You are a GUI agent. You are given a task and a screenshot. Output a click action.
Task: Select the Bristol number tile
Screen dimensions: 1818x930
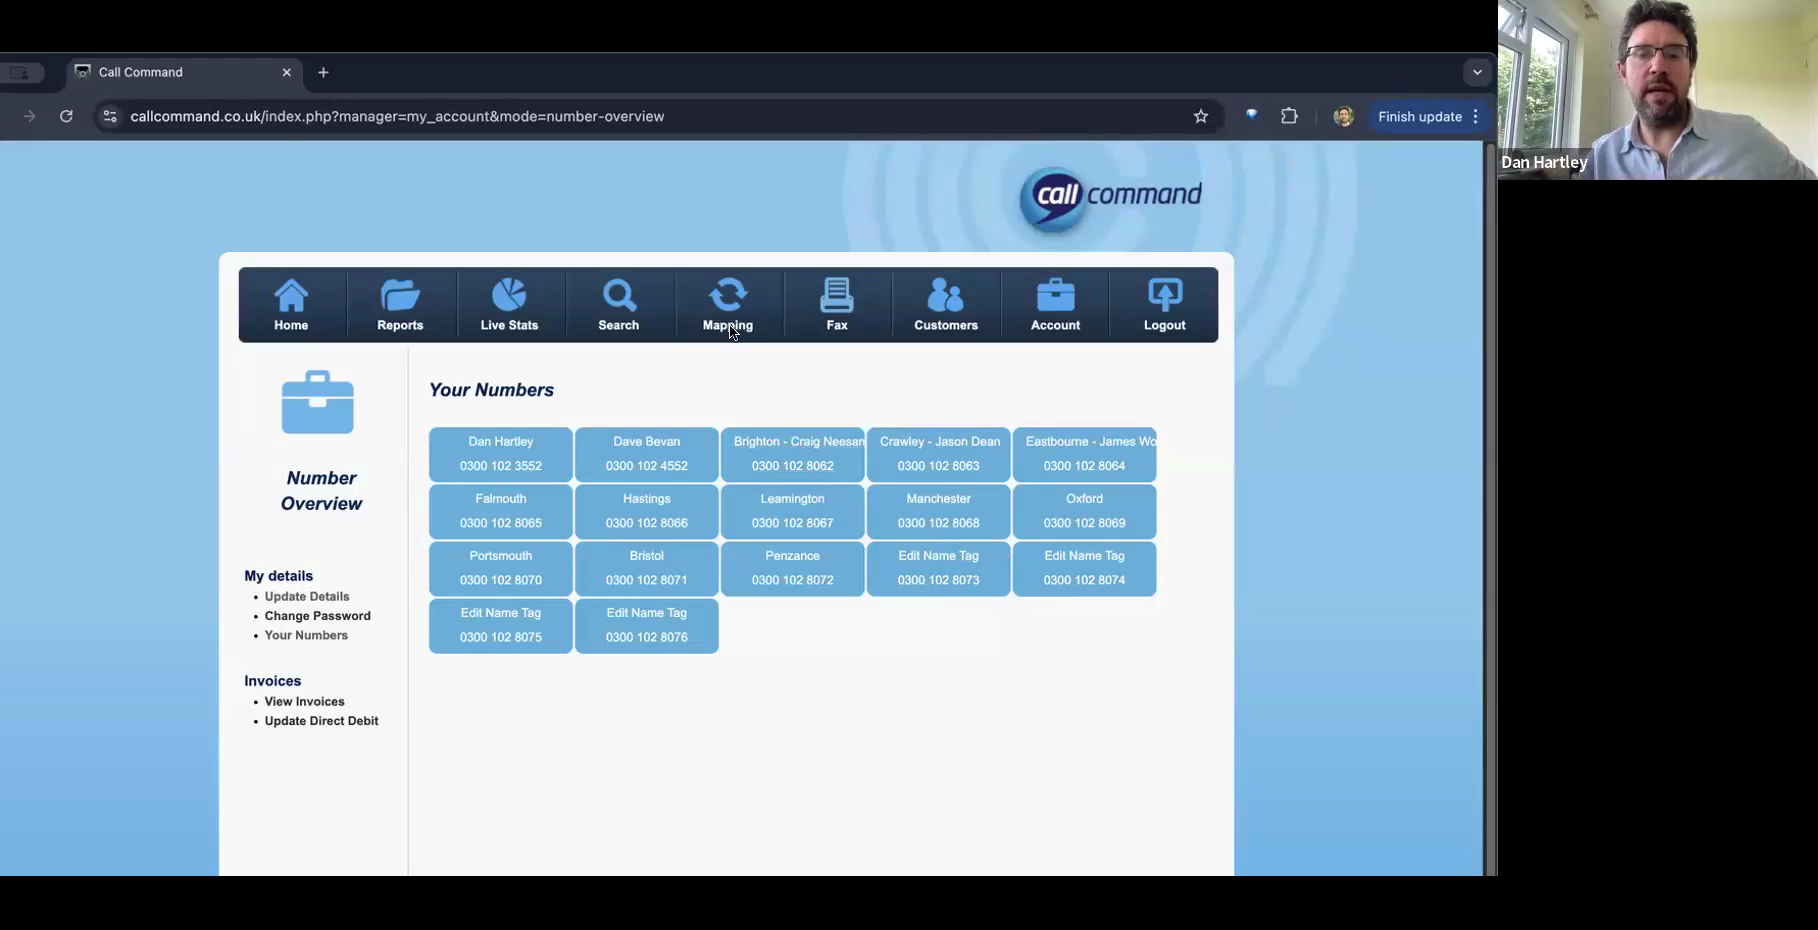647,568
